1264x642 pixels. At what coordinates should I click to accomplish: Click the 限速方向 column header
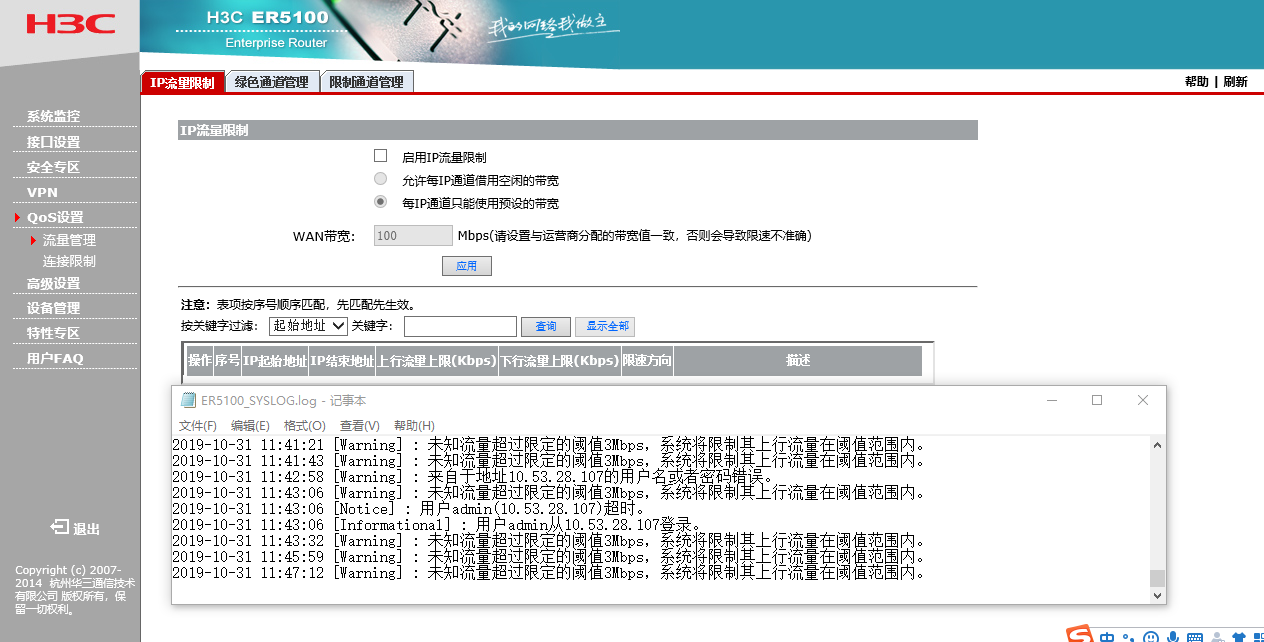click(x=647, y=361)
